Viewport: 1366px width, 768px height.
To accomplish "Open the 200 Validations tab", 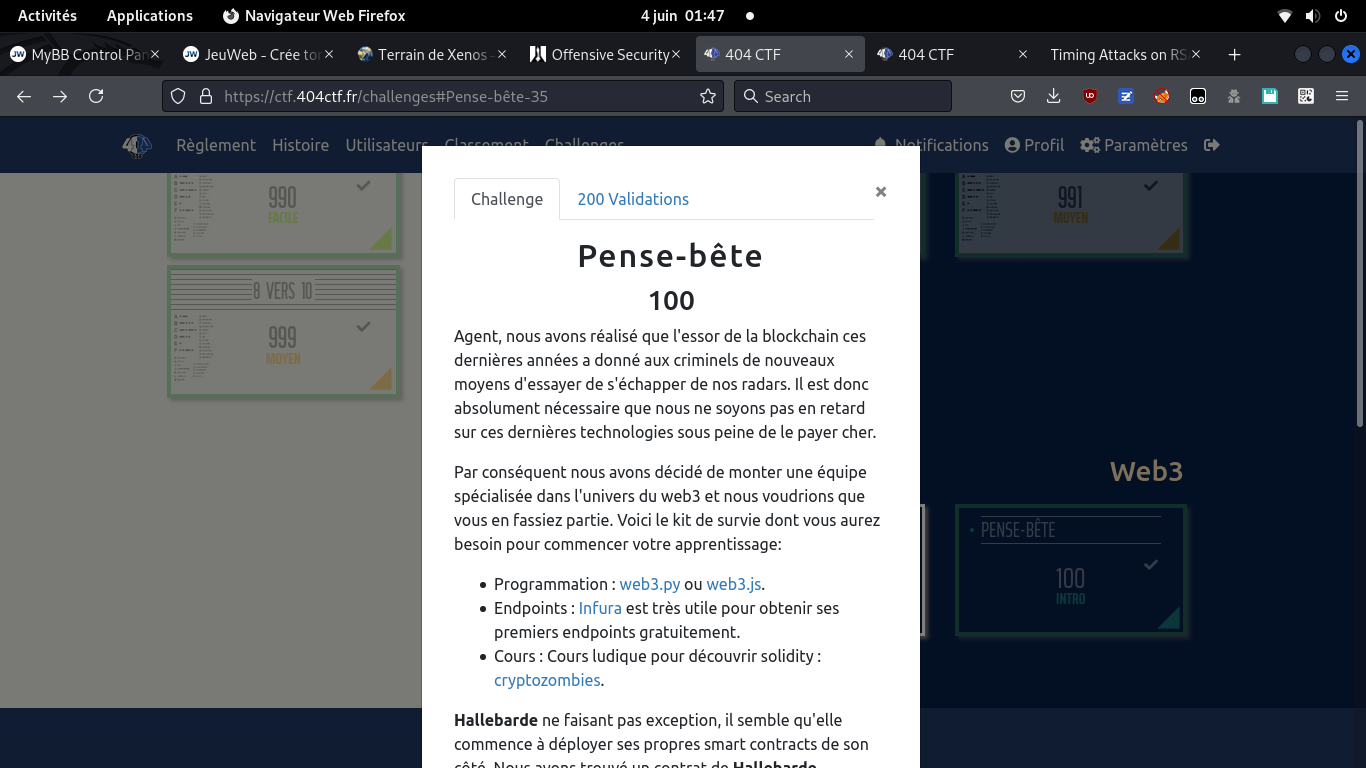I will click(633, 199).
